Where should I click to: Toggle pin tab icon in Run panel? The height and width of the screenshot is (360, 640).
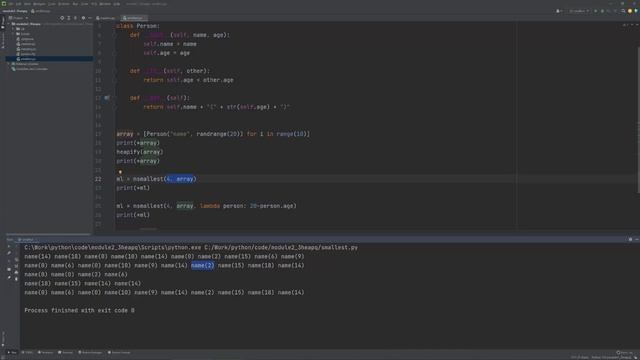click(x=9, y=278)
